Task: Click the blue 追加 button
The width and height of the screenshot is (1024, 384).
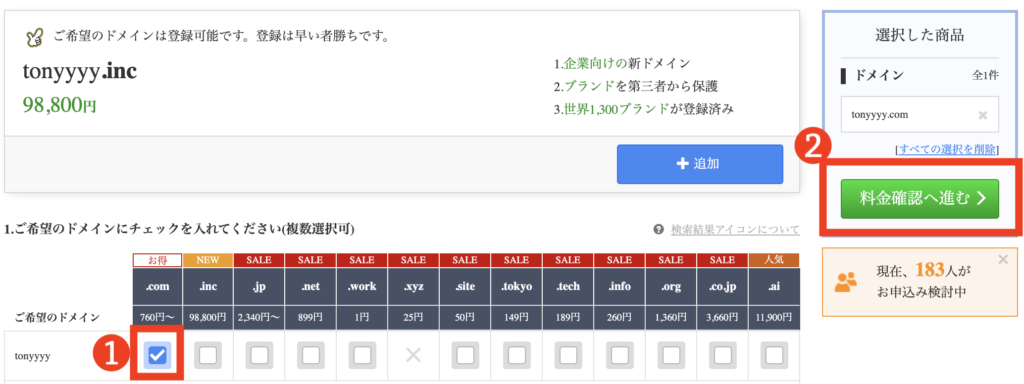Action: 699,164
